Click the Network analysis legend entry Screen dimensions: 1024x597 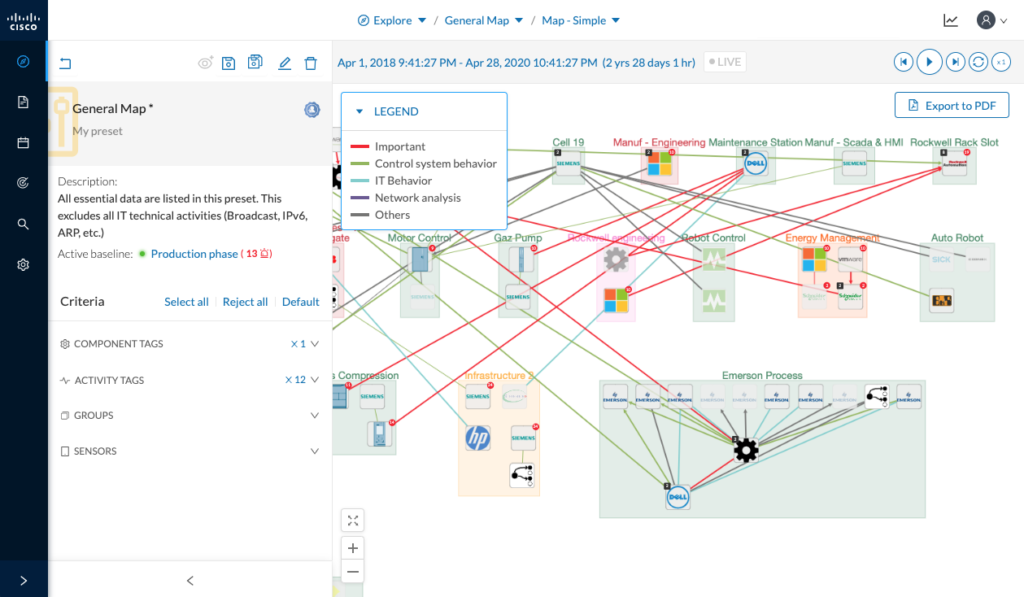tap(406, 197)
